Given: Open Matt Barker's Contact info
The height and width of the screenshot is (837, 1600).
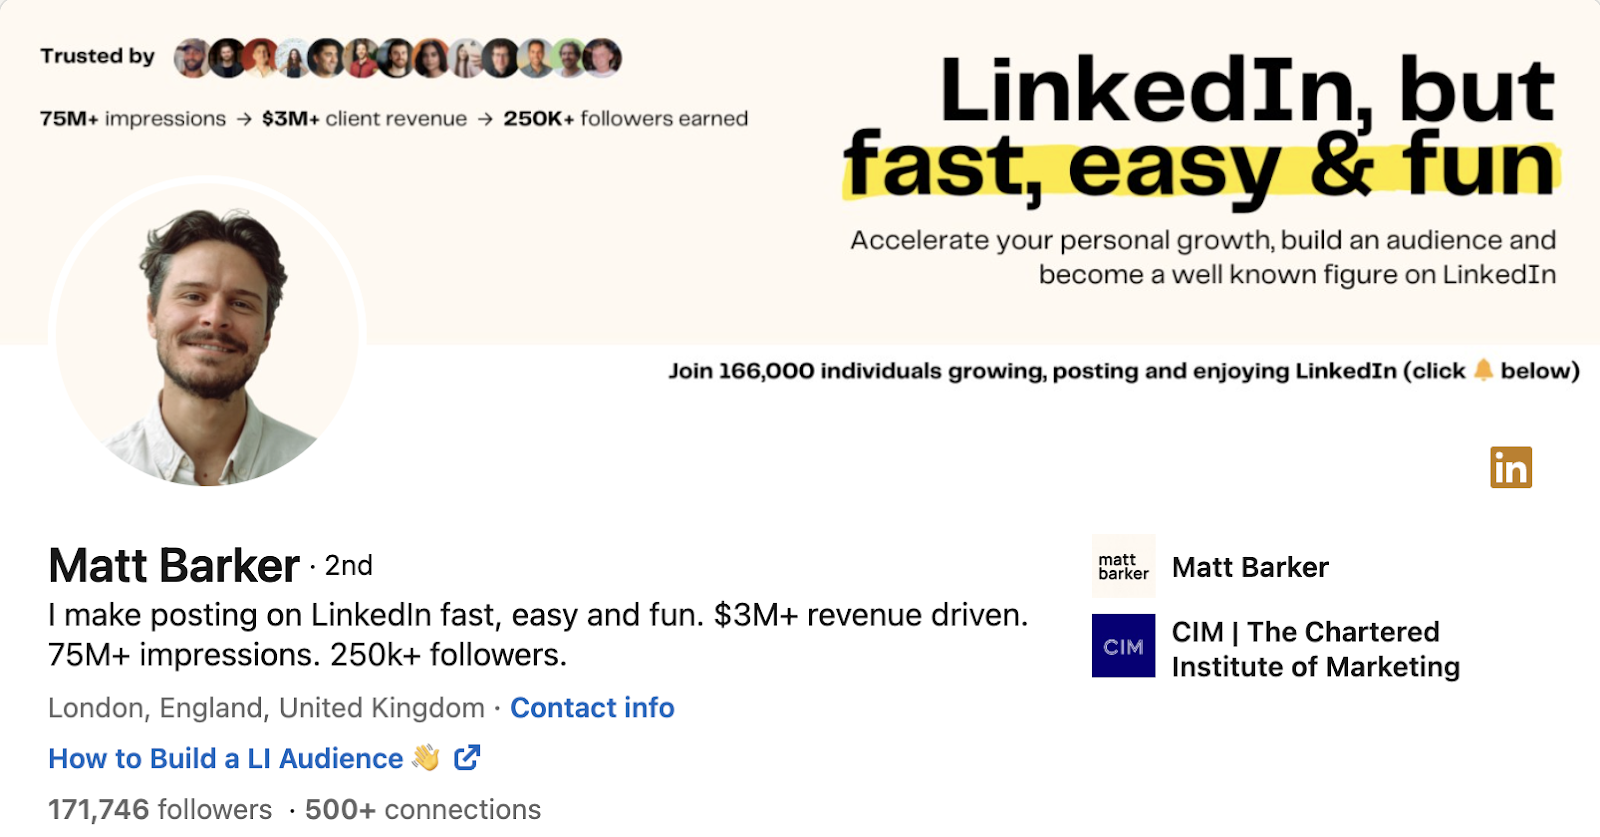Looking at the screenshot, I should 592,709.
